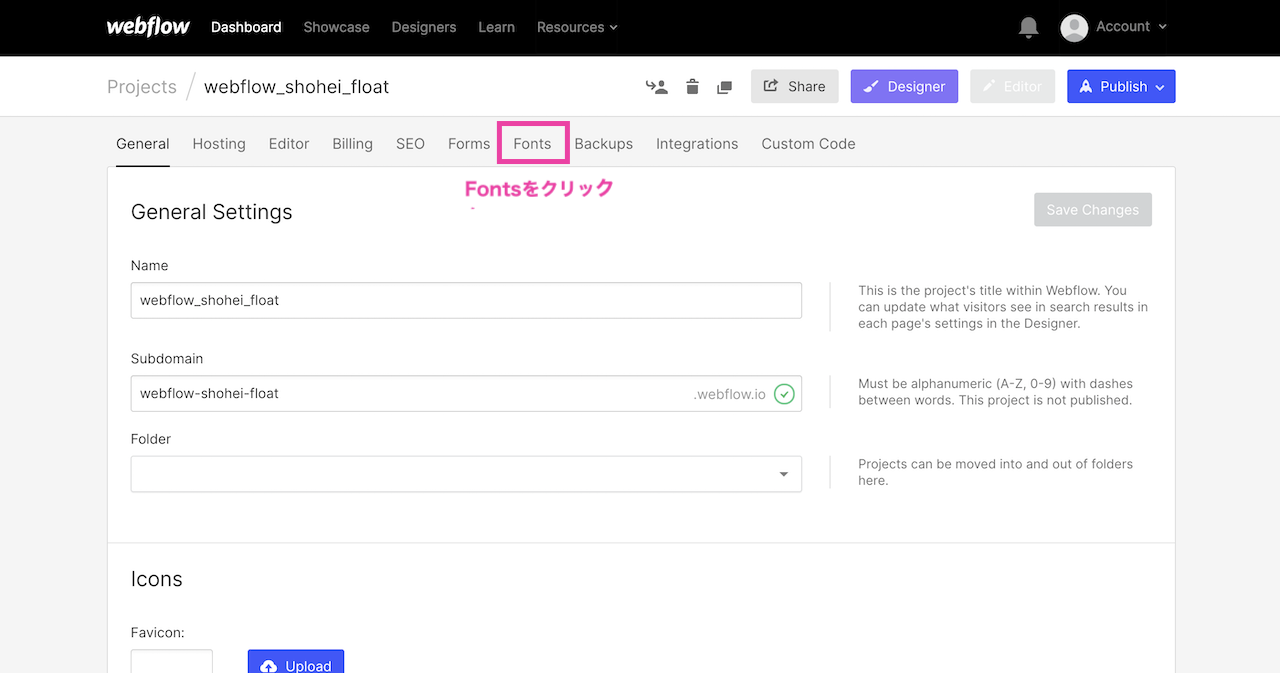Switch to the Hosting tab

[x=219, y=144]
